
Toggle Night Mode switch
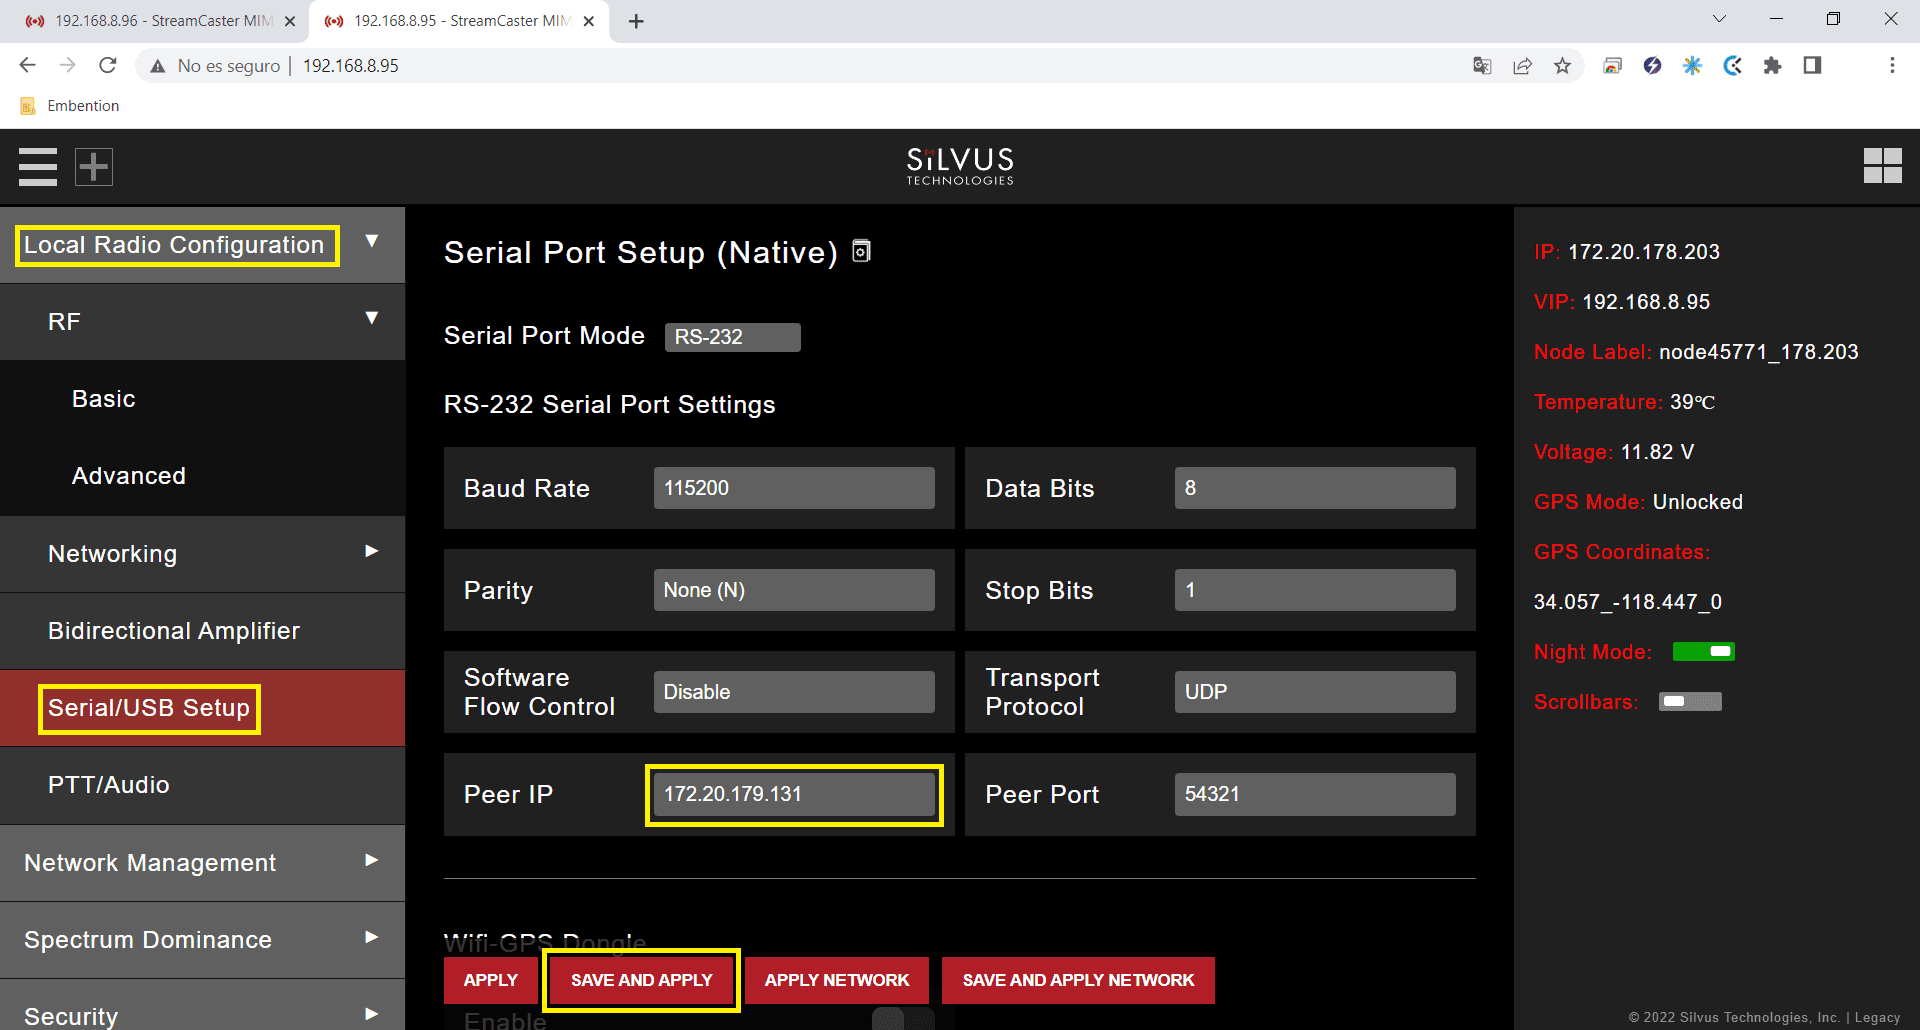click(x=1703, y=652)
